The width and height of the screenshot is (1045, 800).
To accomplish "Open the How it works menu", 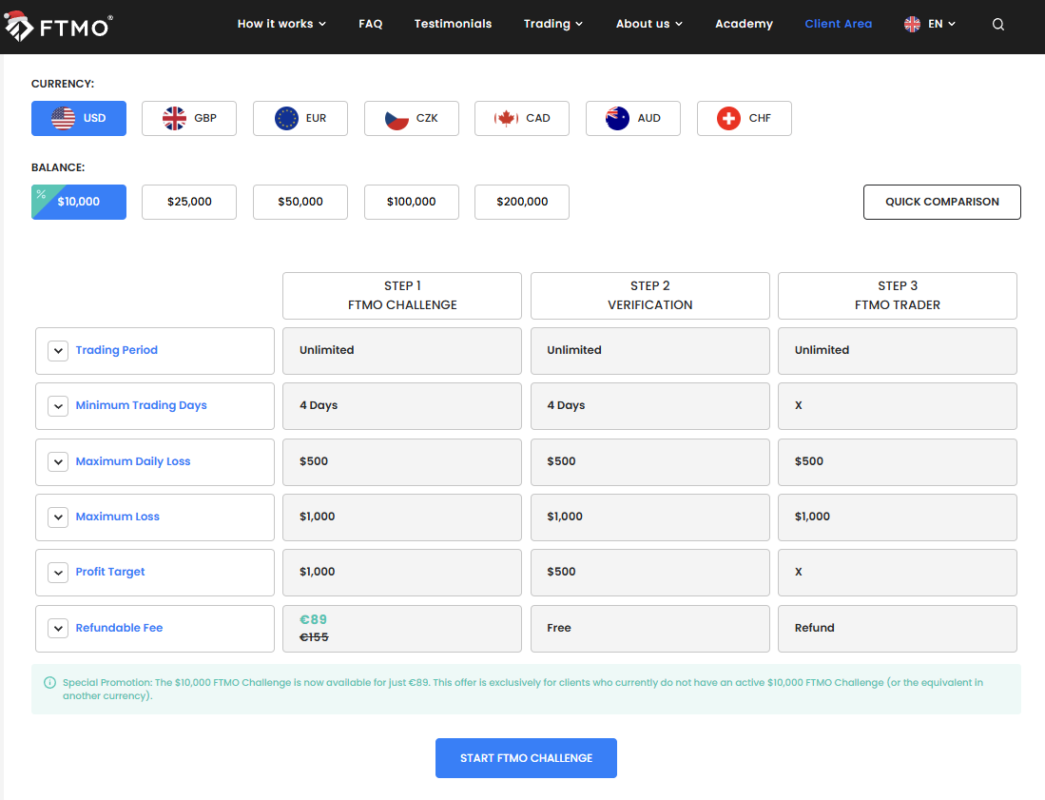I will (x=281, y=24).
